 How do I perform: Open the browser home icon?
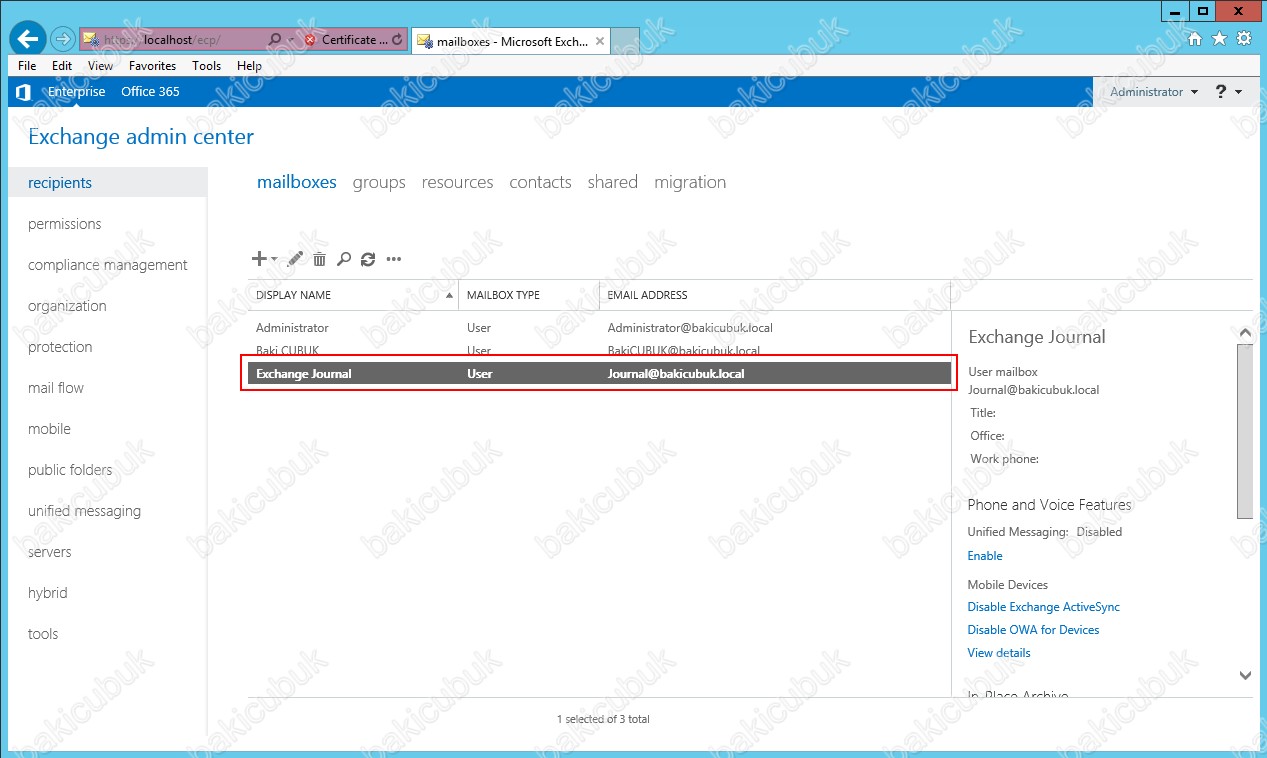pos(1195,39)
